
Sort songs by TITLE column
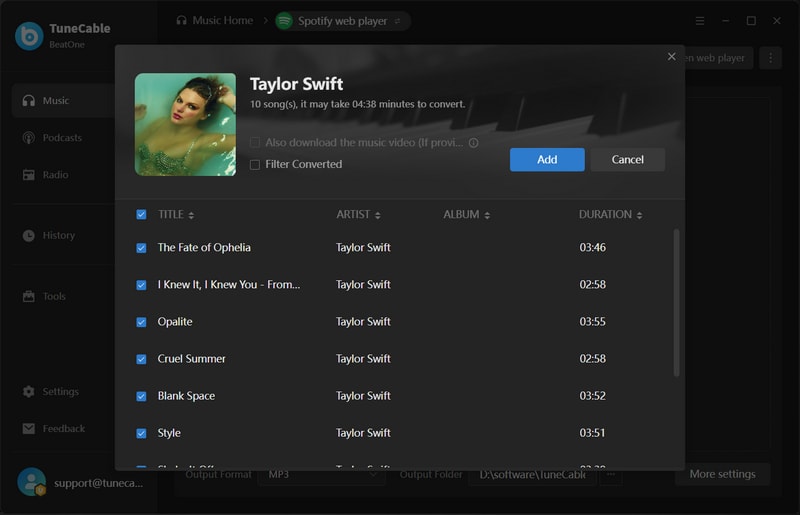pos(176,214)
